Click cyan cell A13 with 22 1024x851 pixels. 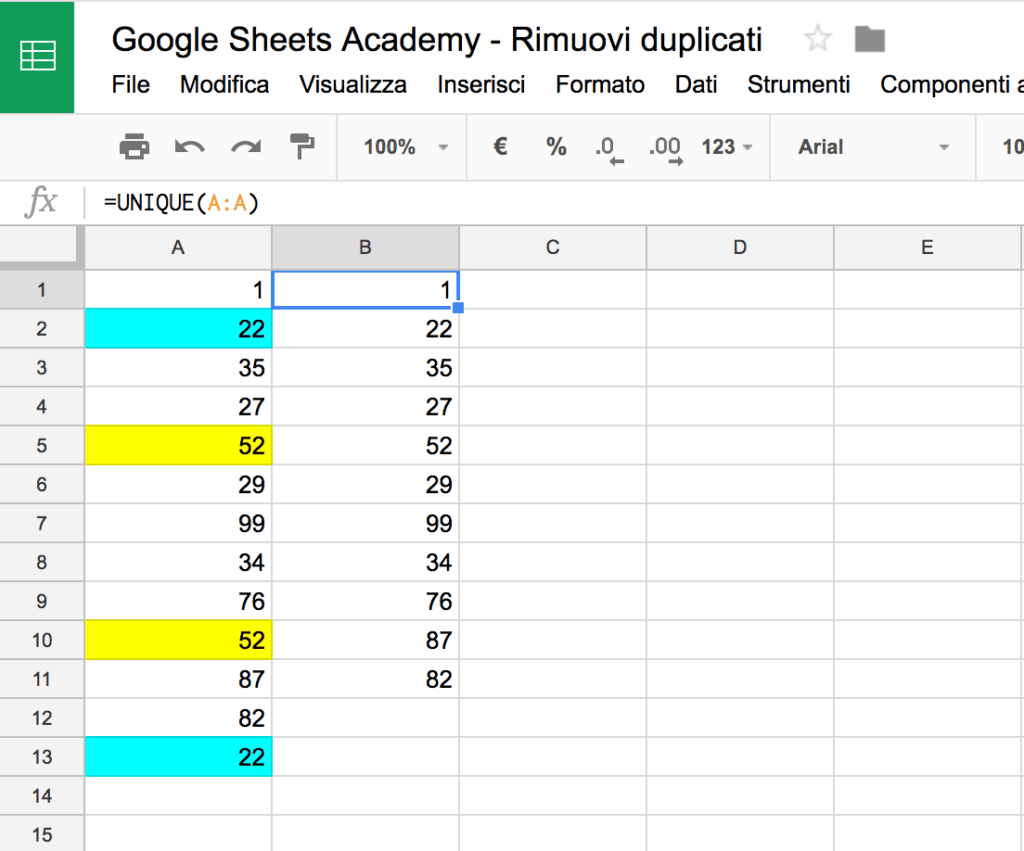[x=178, y=757]
